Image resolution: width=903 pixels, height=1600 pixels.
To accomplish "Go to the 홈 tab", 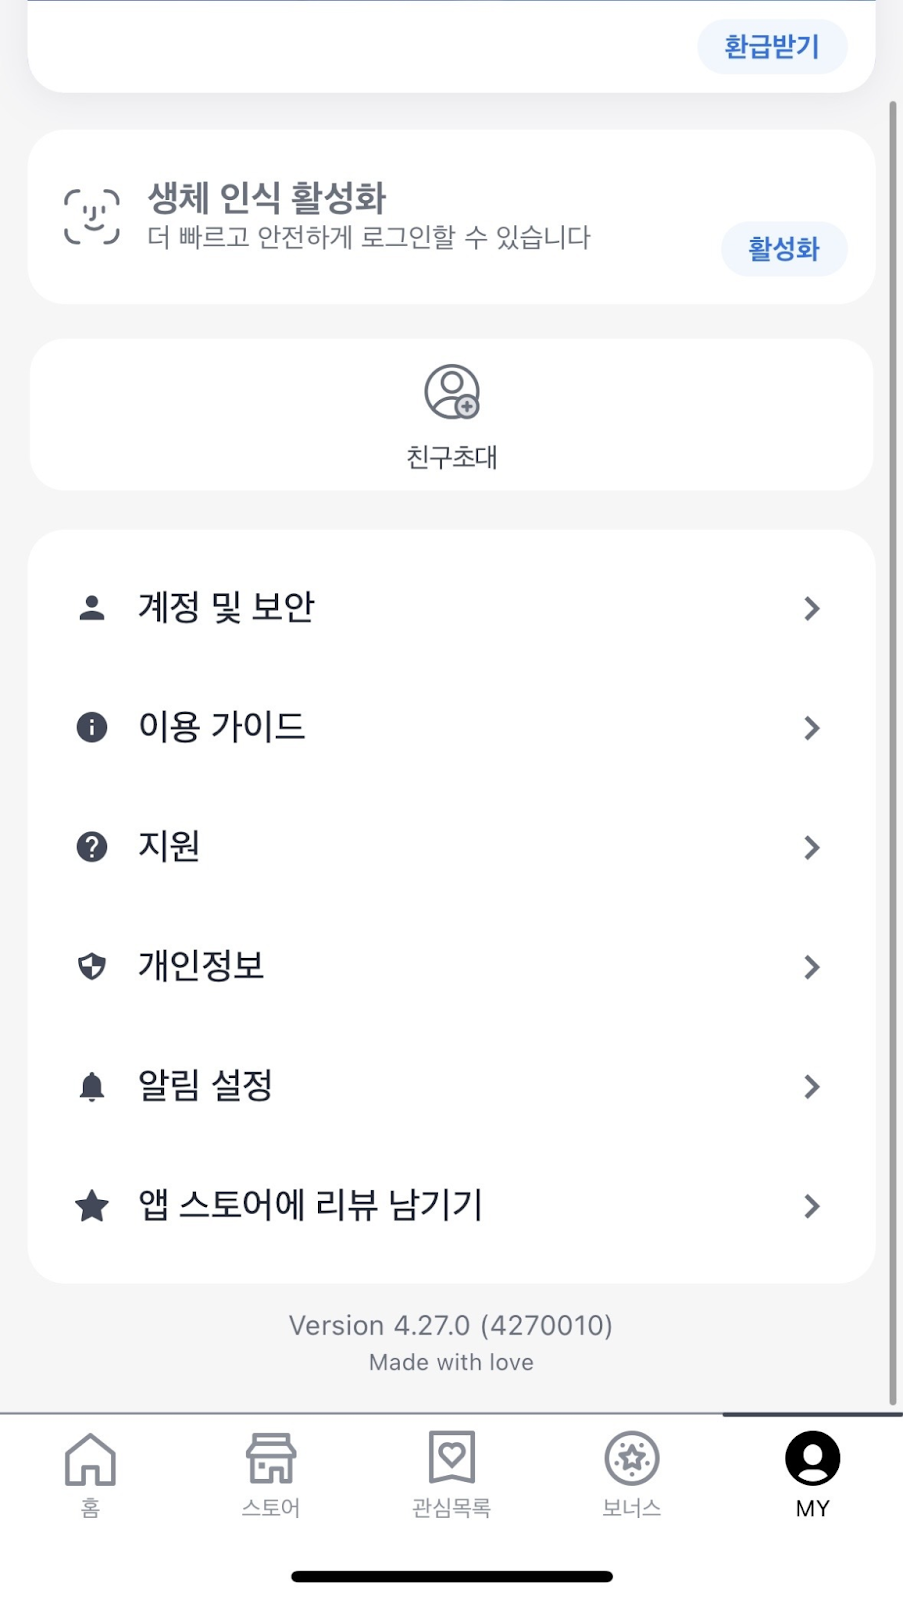I will [90, 1474].
